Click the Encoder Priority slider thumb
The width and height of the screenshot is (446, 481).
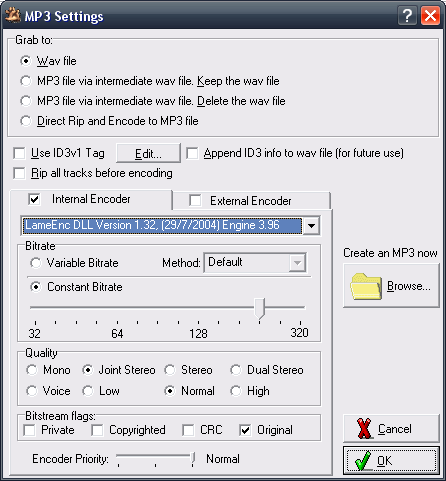tap(193, 459)
